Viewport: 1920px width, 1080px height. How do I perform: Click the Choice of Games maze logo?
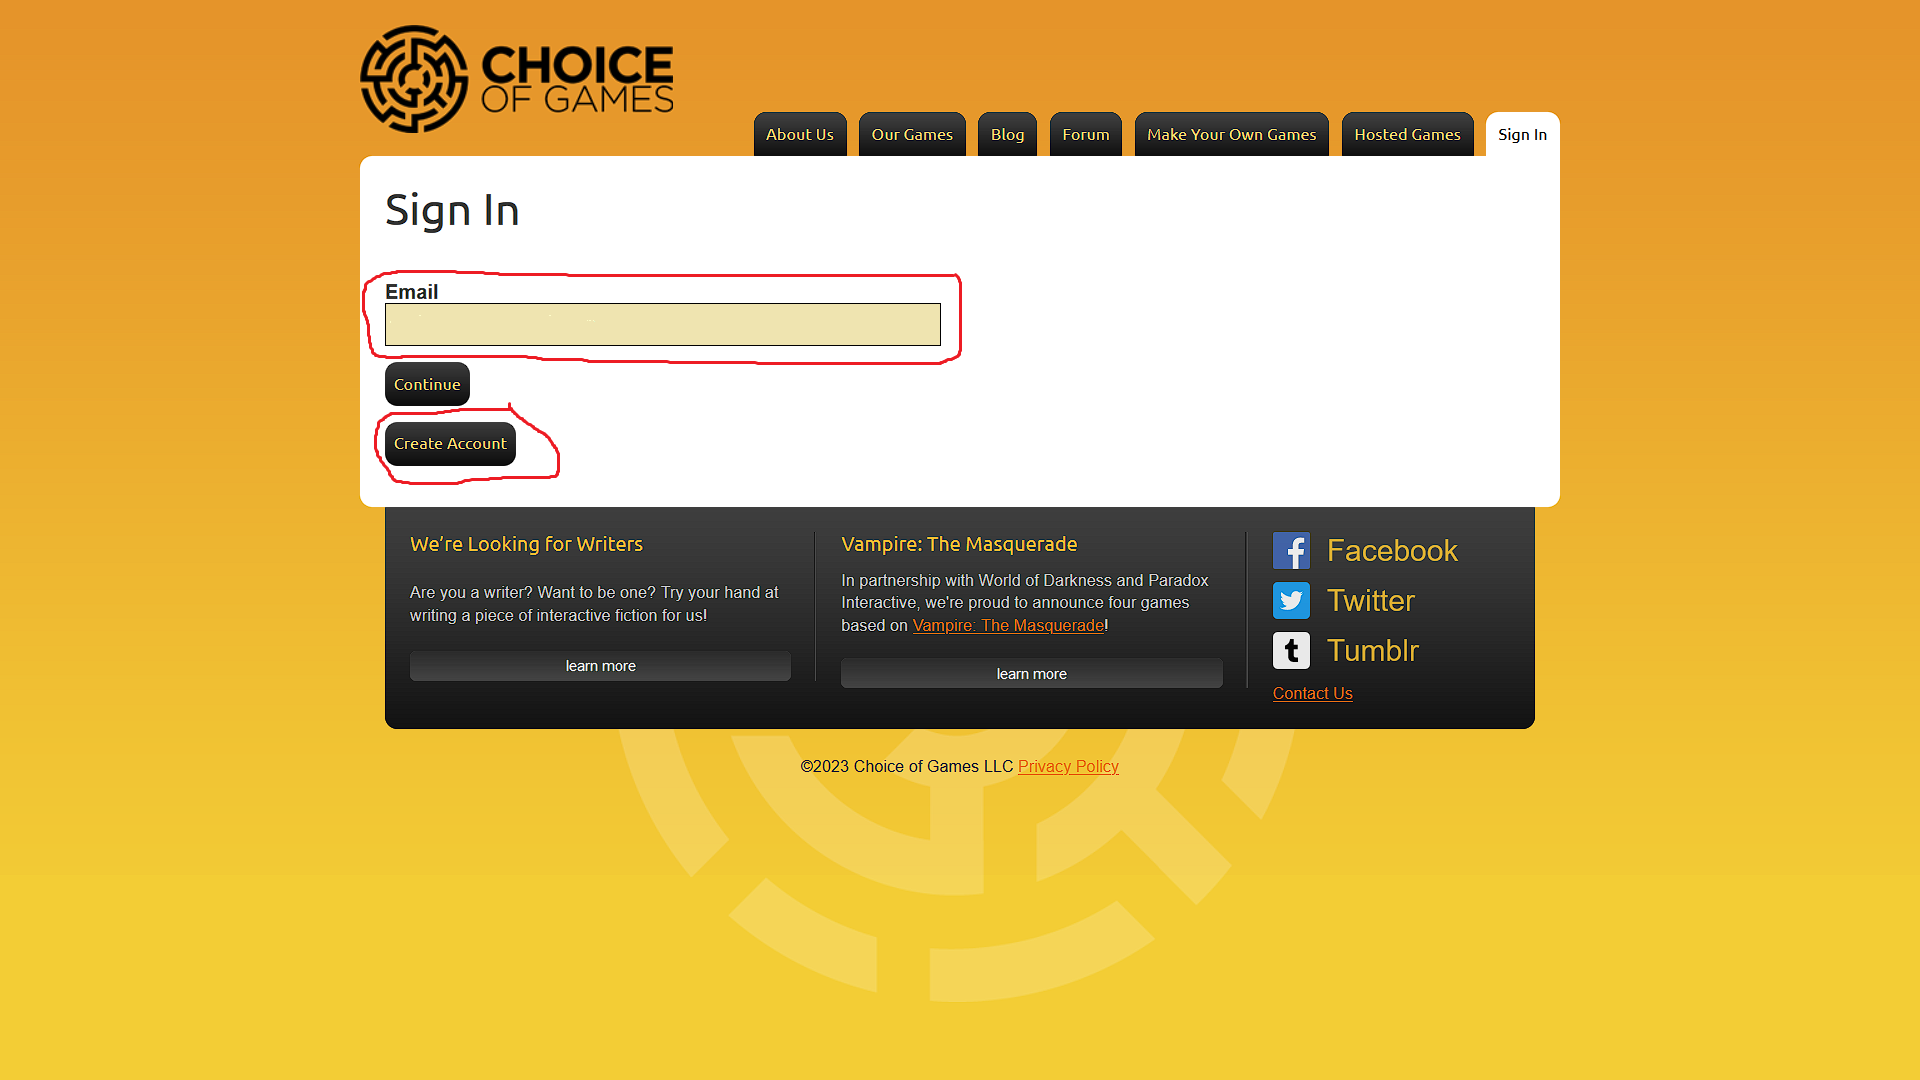414,79
